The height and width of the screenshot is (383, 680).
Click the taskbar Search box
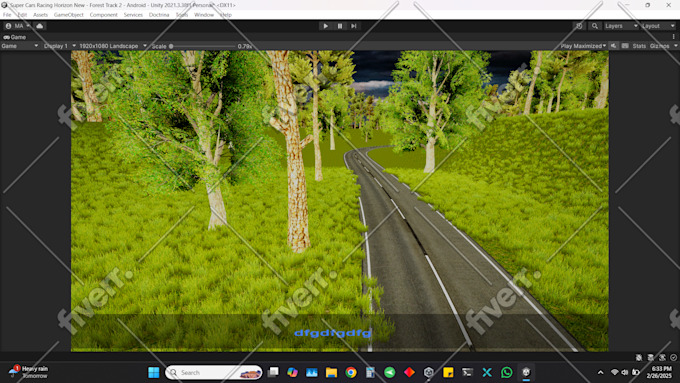[x=214, y=372]
